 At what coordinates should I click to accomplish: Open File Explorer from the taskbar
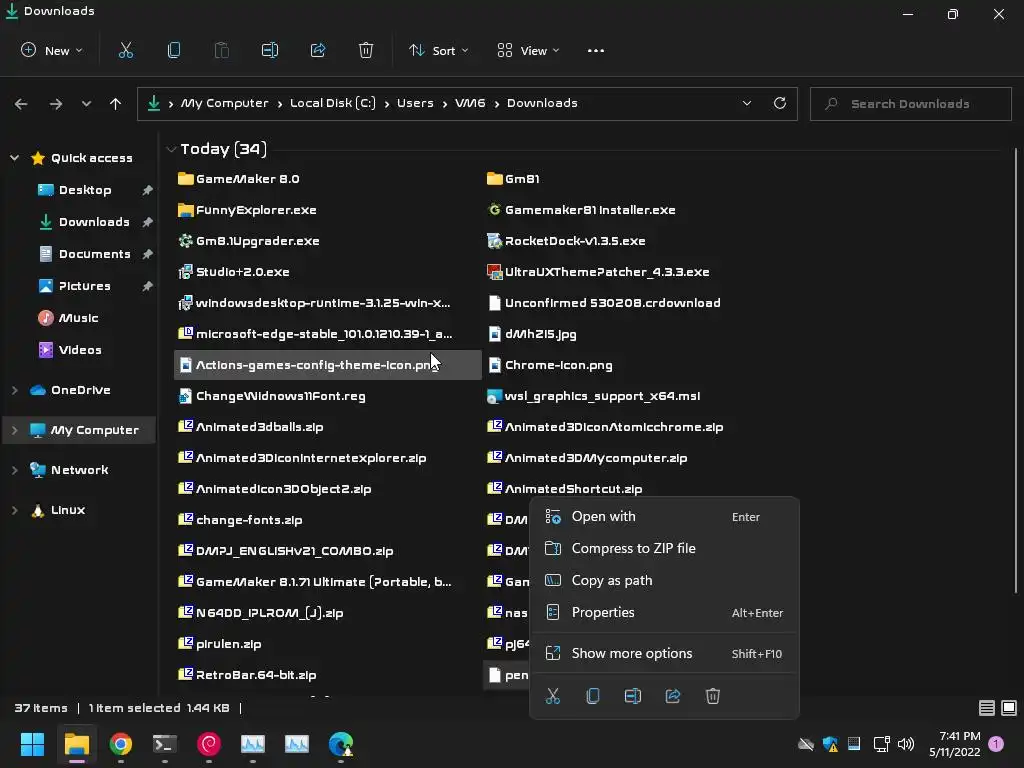click(76, 744)
